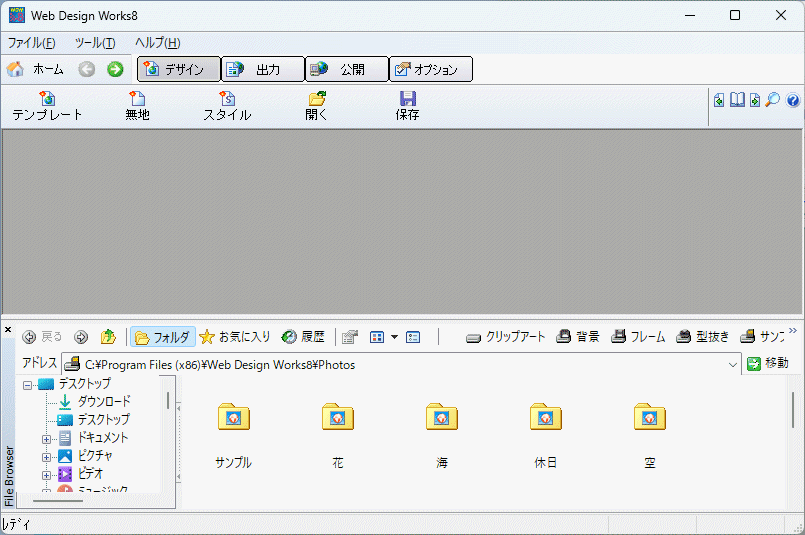Expand the ドキュメント tree node
The image size is (805, 535).
(x=46, y=440)
